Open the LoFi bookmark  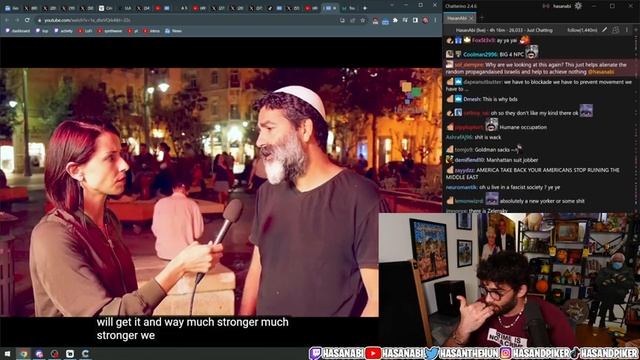point(85,31)
